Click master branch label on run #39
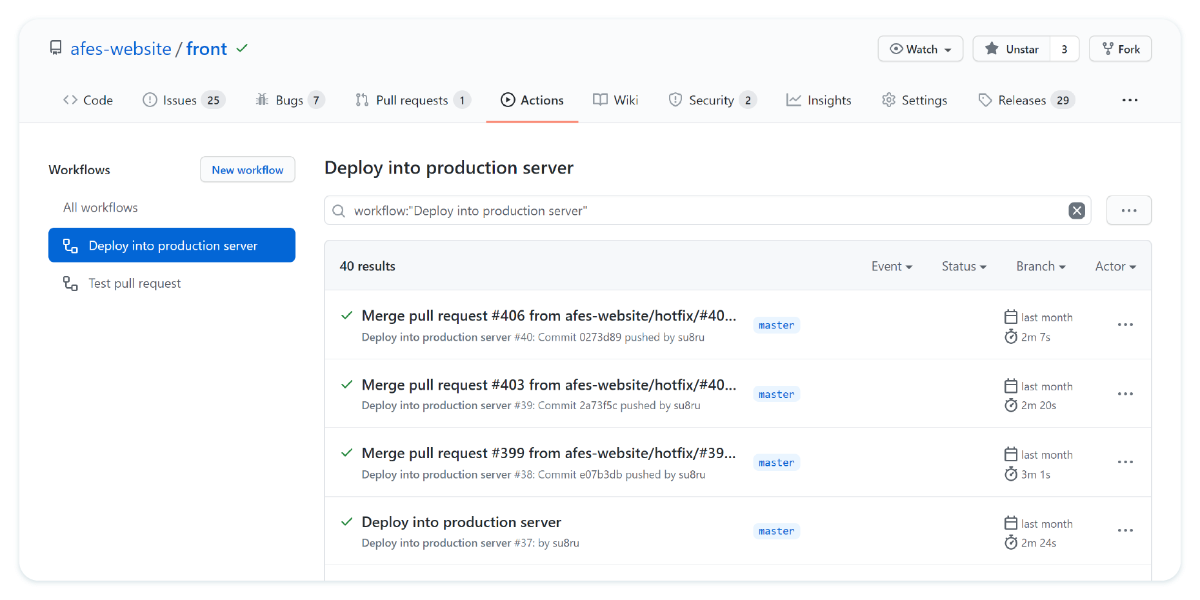1200x600 pixels. (x=776, y=394)
